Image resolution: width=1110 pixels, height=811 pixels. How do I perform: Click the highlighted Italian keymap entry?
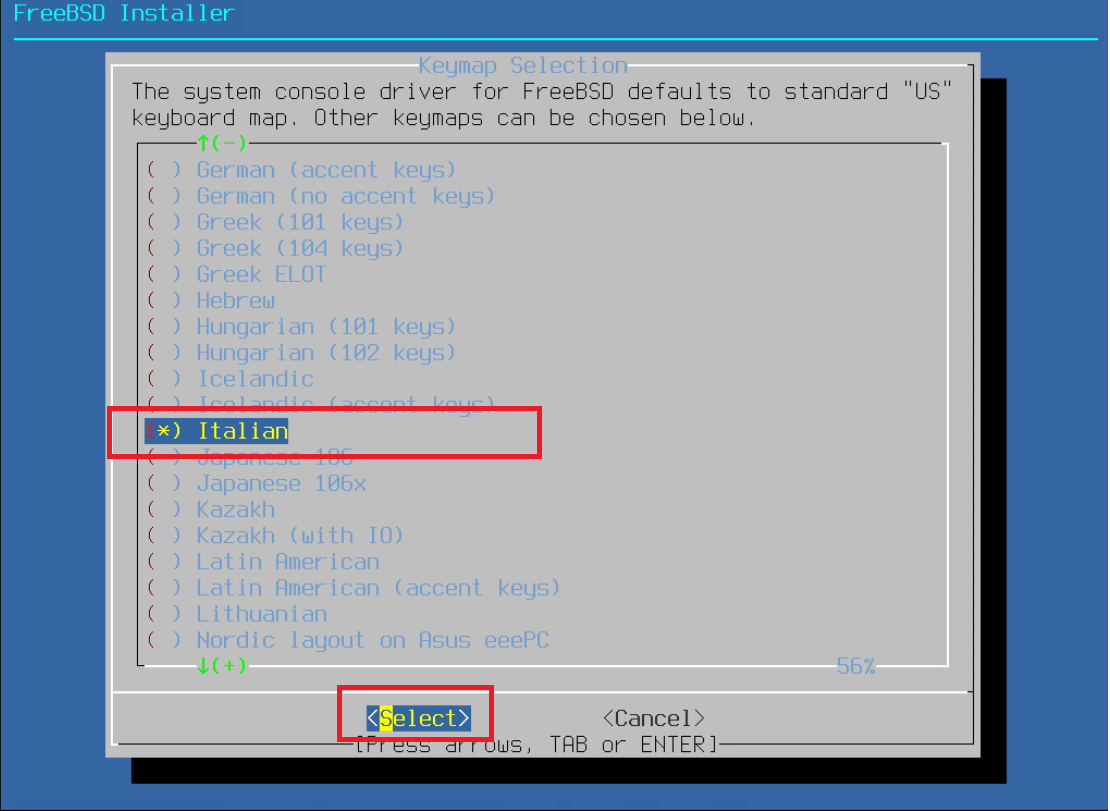click(217, 431)
